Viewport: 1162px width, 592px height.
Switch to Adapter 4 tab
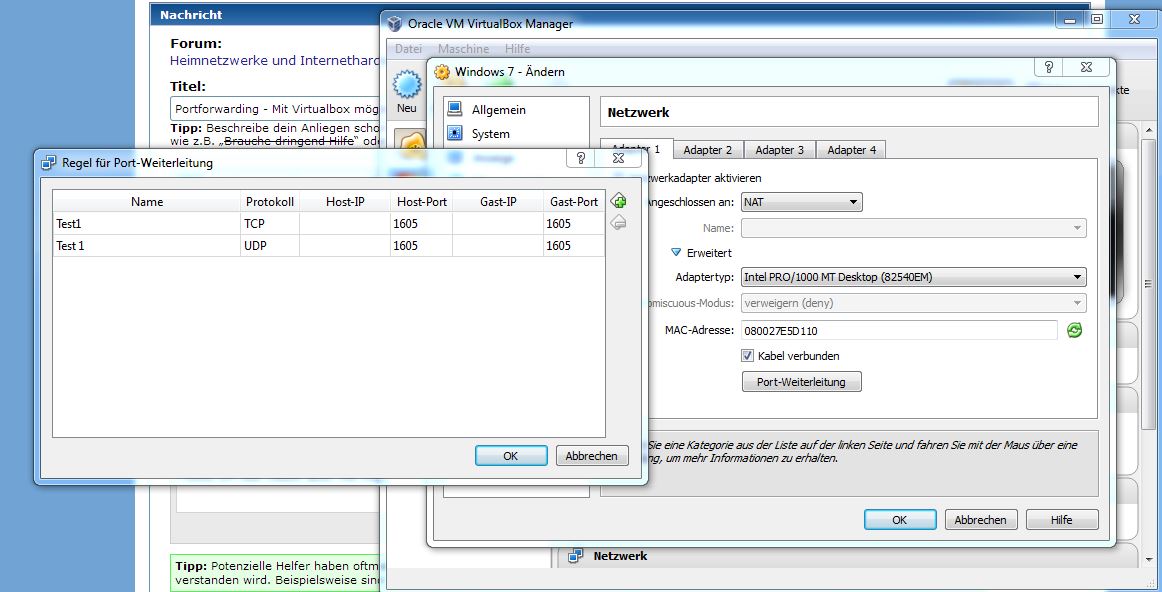(x=851, y=150)
